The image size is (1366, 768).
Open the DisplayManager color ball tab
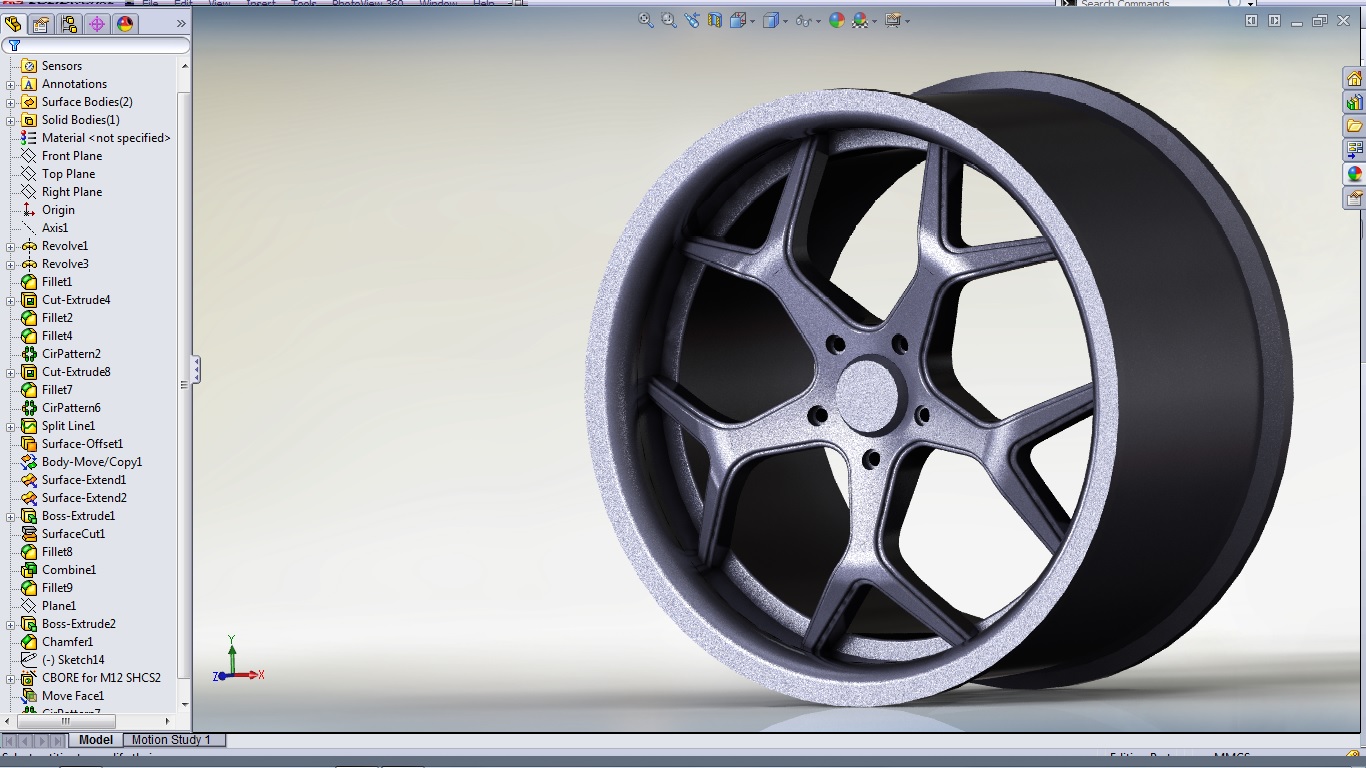pyautogui.click(x=125, y=24)
